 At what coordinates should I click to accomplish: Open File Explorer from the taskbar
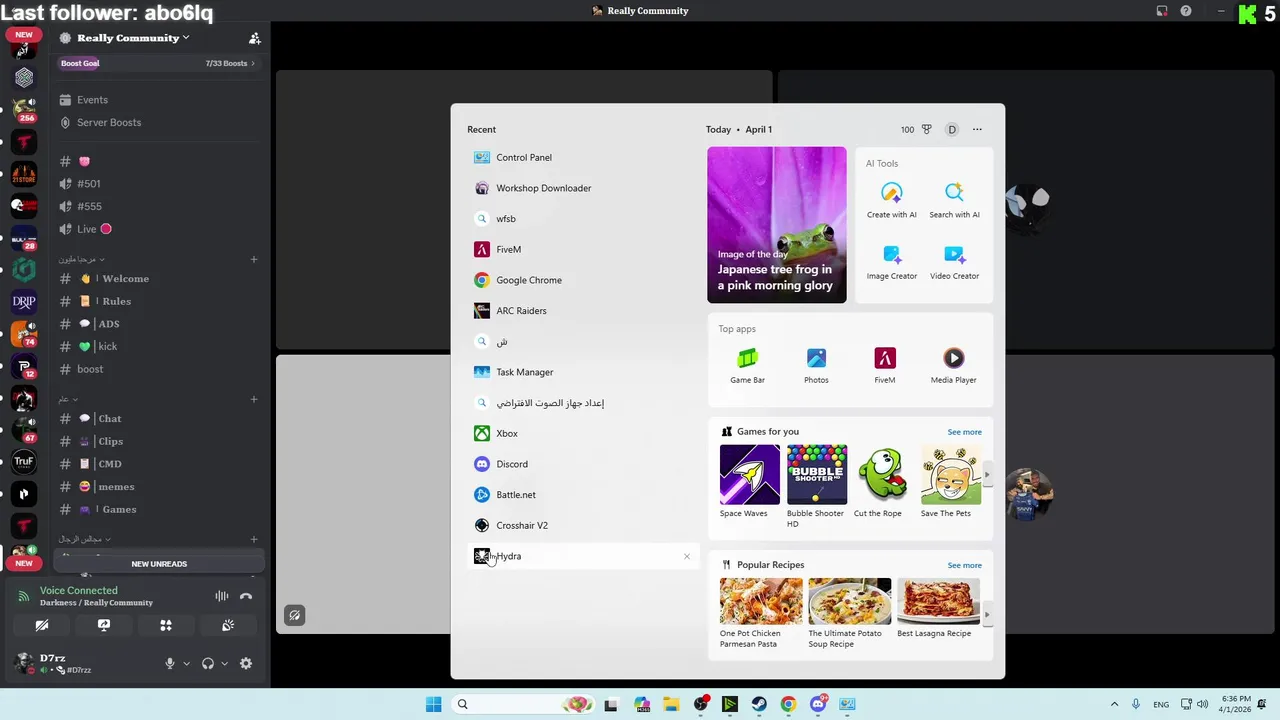tap(671, 704)
